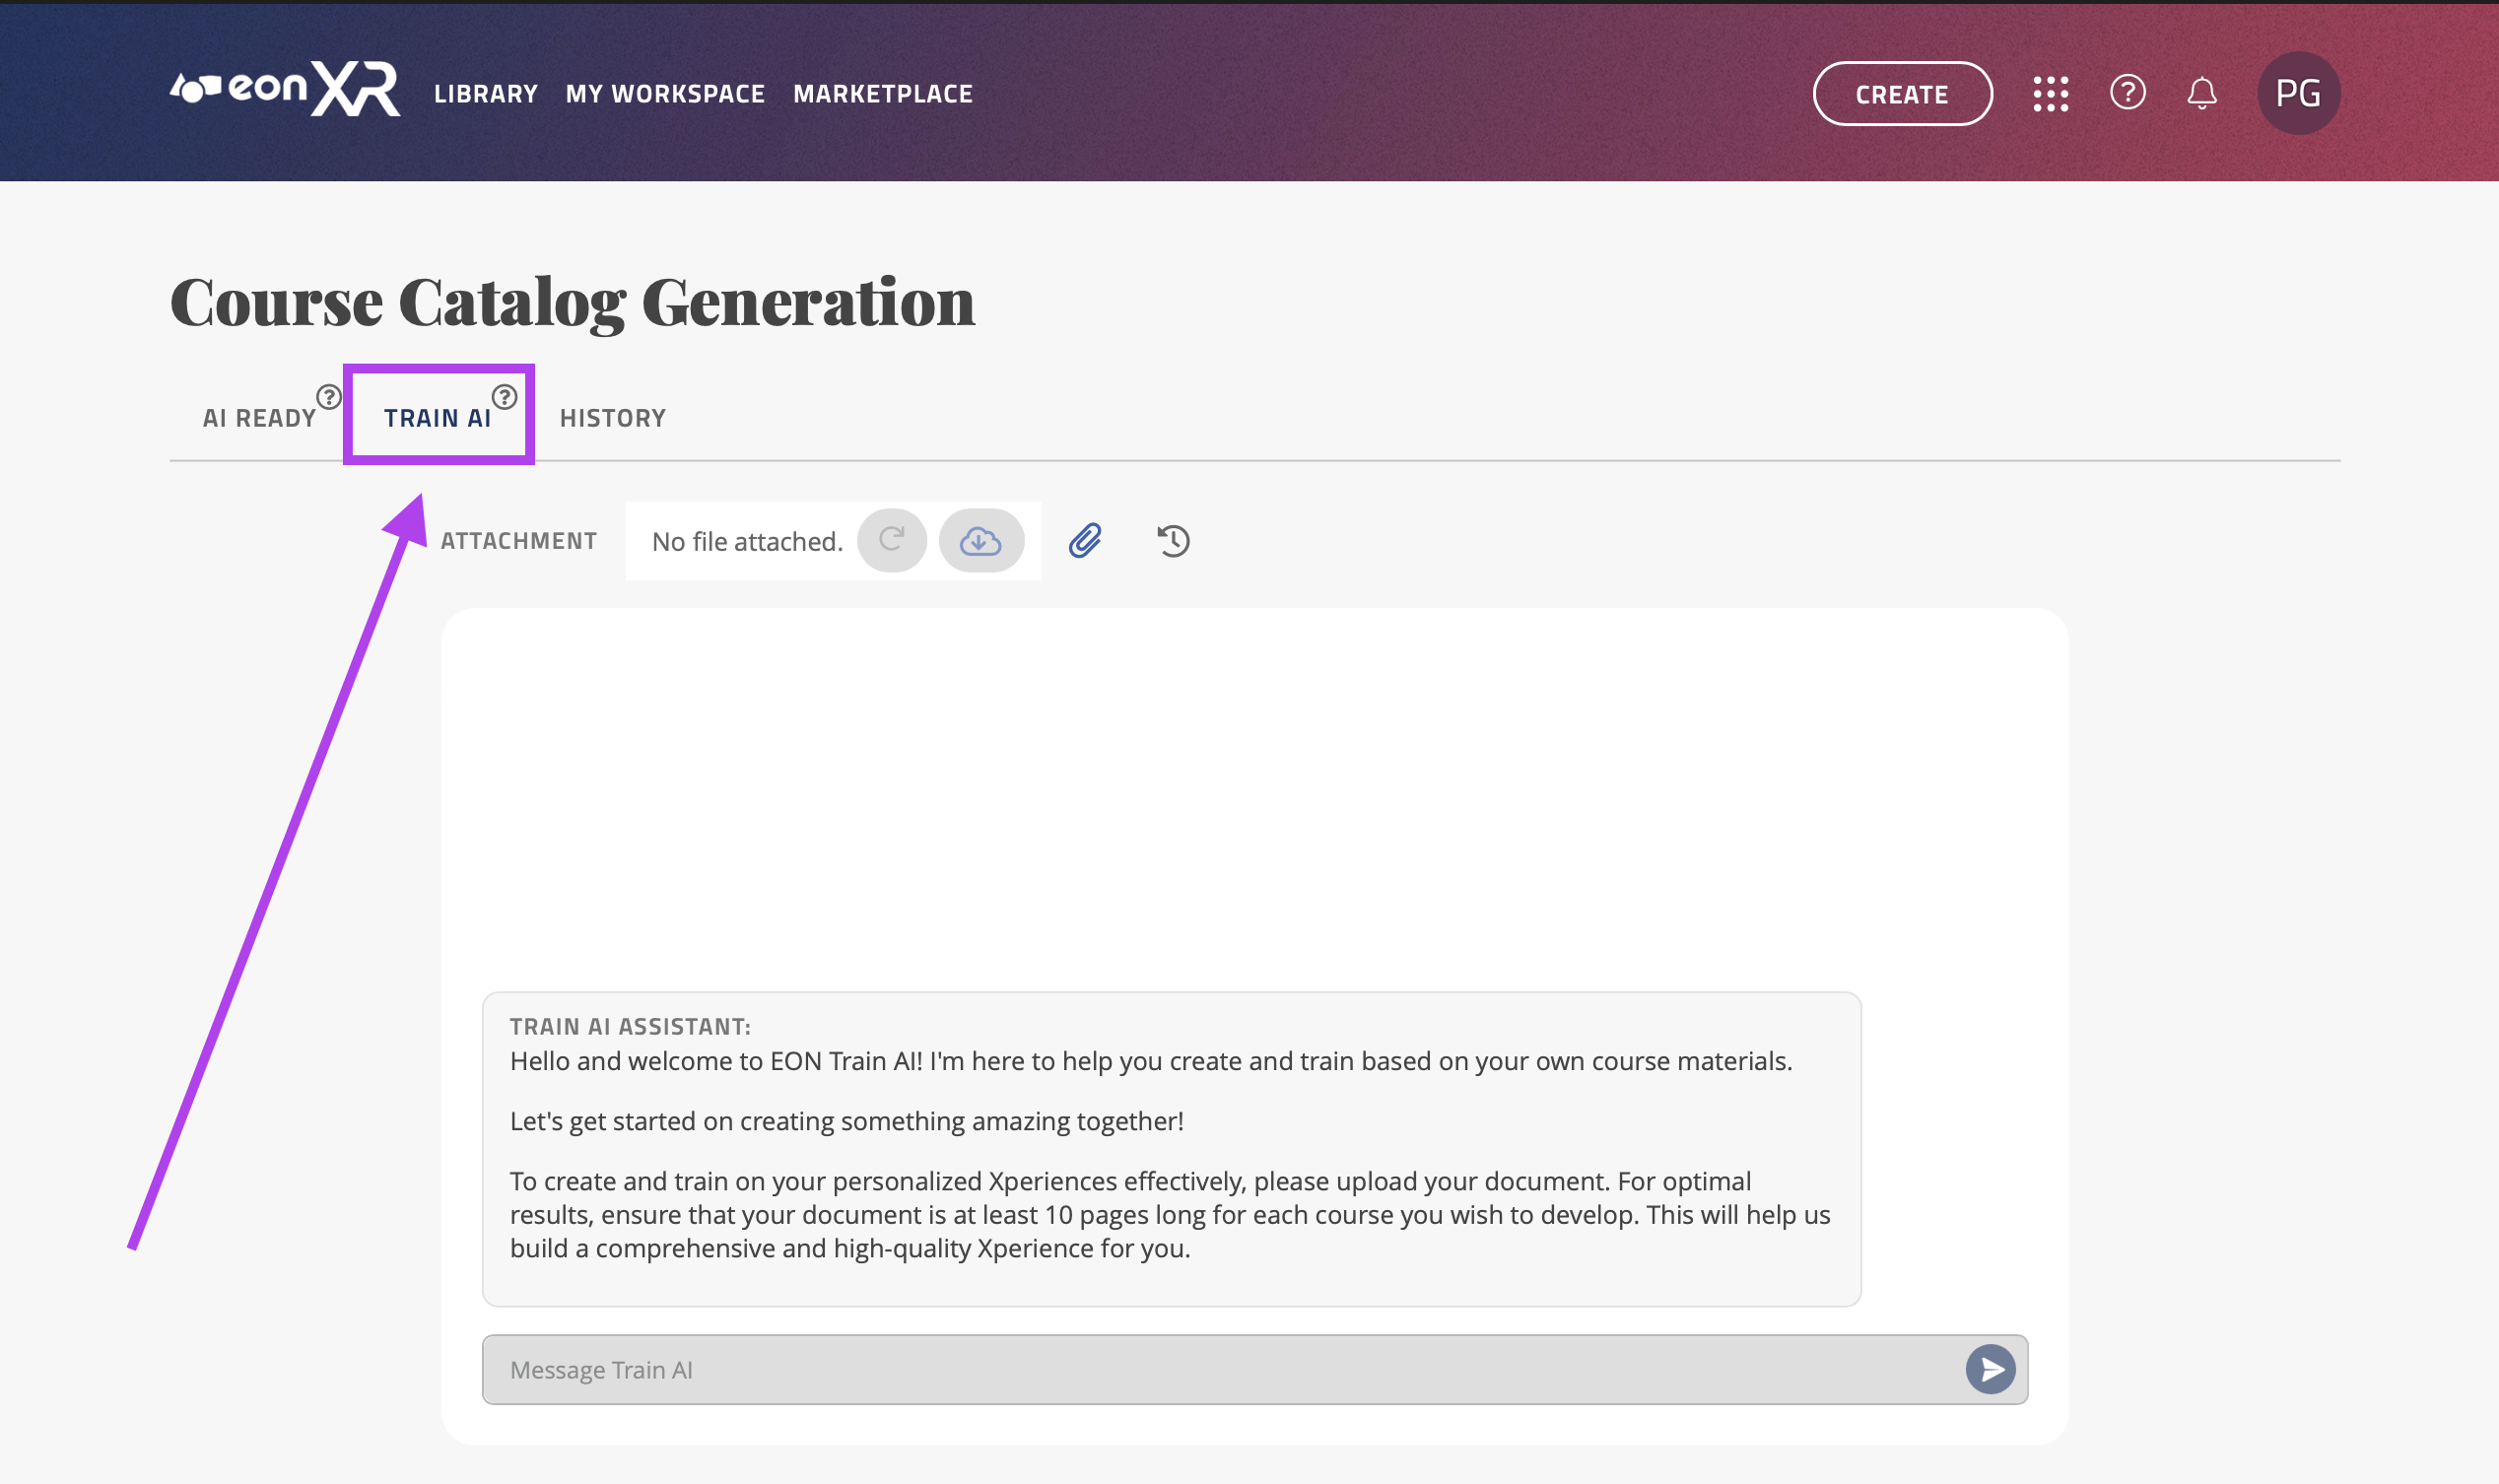Screen dimensions: 2499x1484
Task: Open the Marketplace page
Action: (883, 94)
